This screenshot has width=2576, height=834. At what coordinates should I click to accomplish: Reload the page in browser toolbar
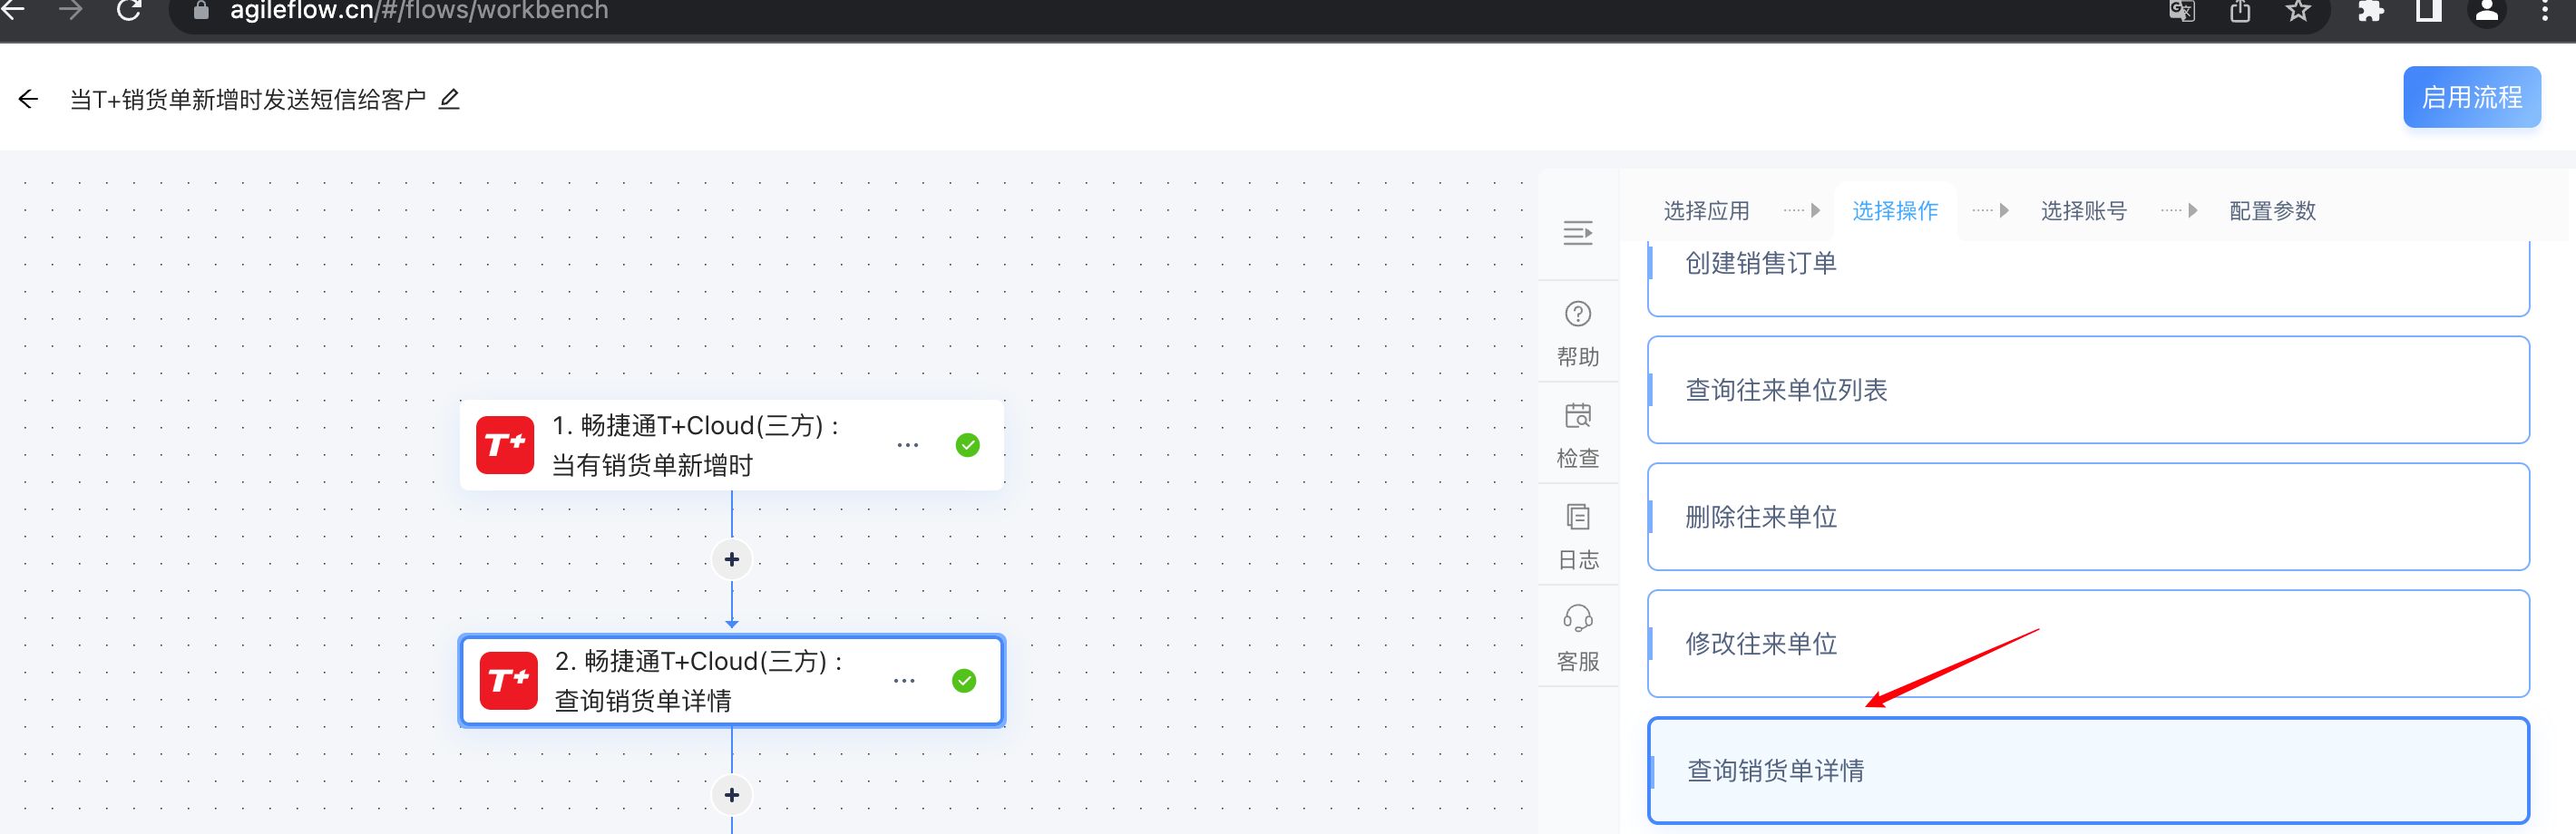[x=129, y=11]
